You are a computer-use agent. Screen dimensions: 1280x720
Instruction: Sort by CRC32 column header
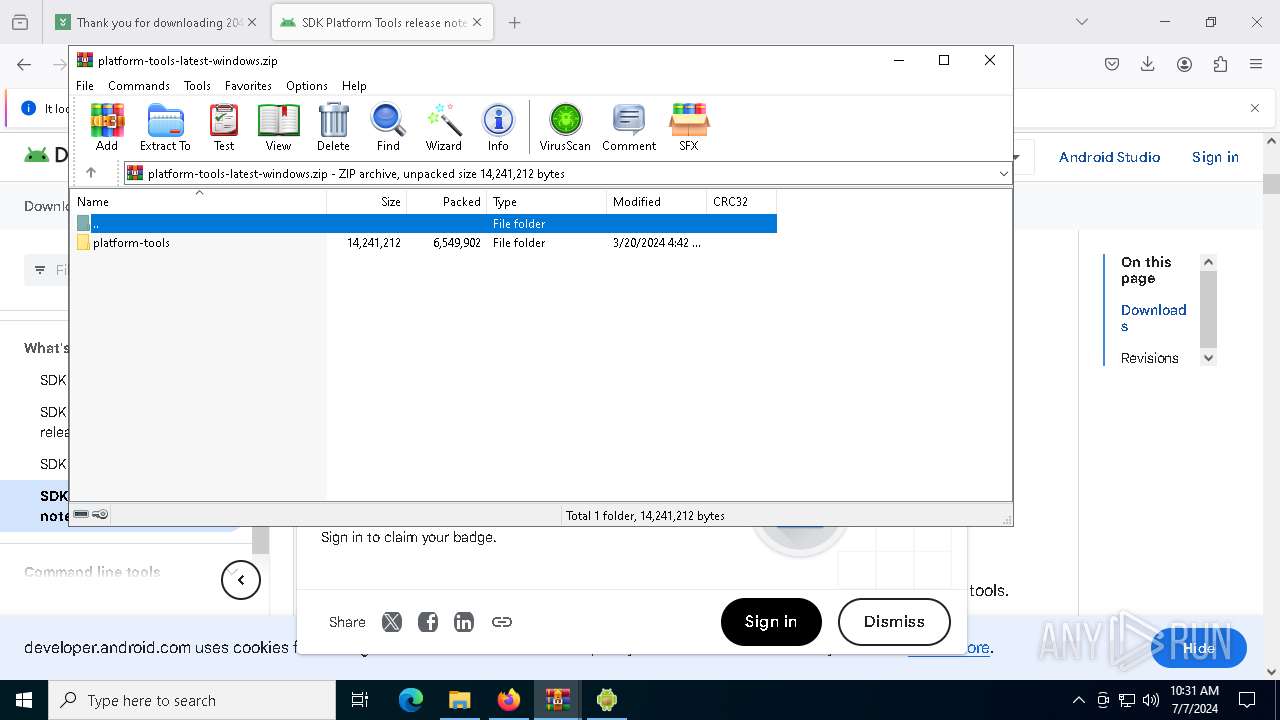(x=741, y=202)
